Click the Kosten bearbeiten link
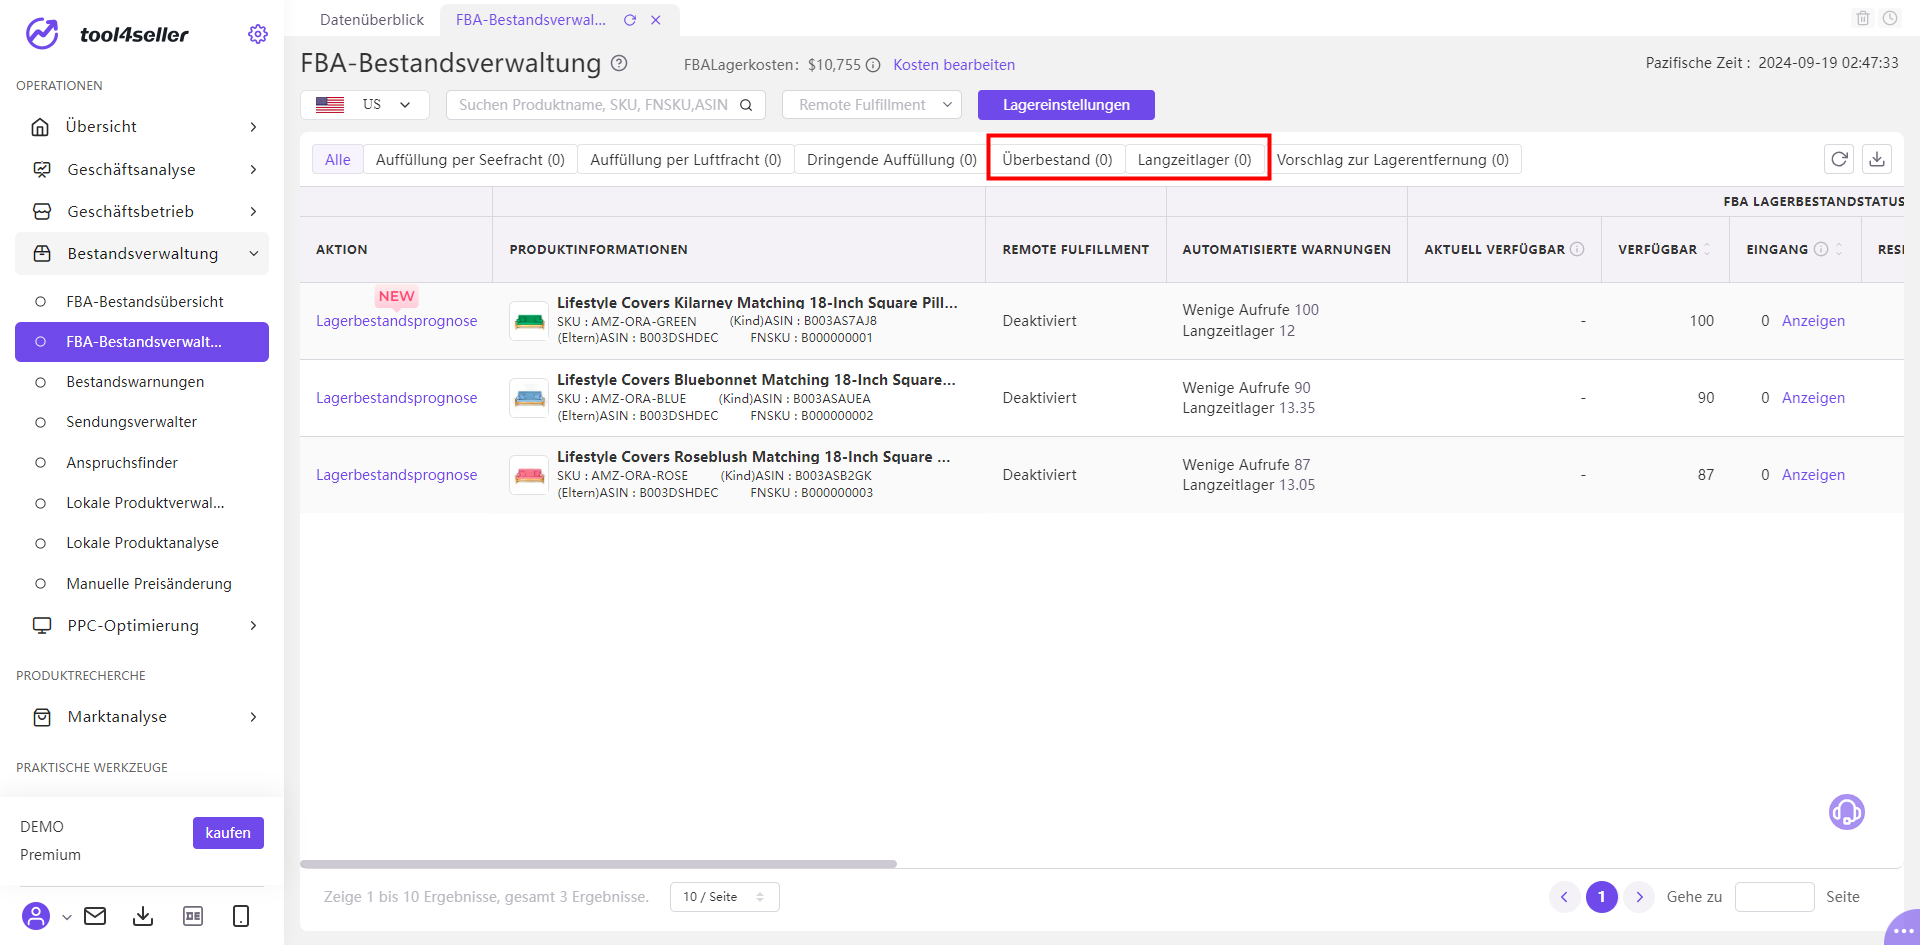 click(x=954, y=65)
